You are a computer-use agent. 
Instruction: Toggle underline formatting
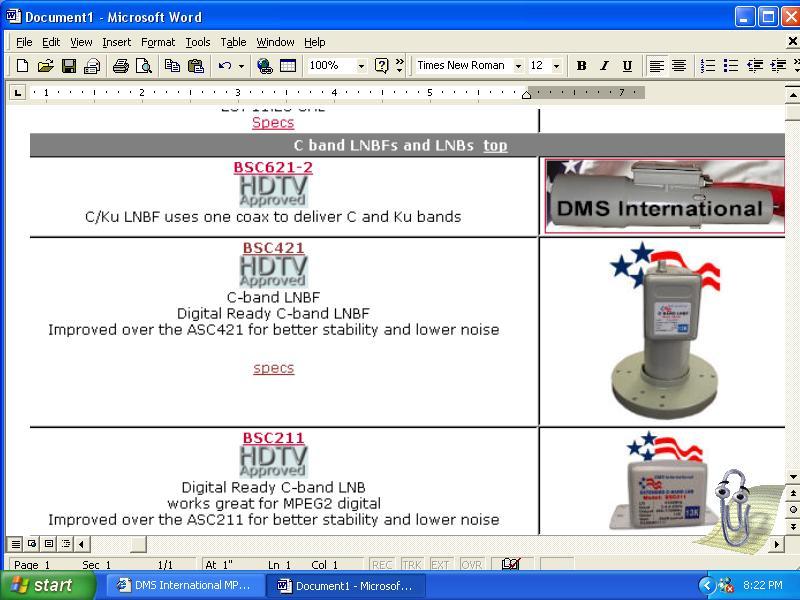coord(628,66)
